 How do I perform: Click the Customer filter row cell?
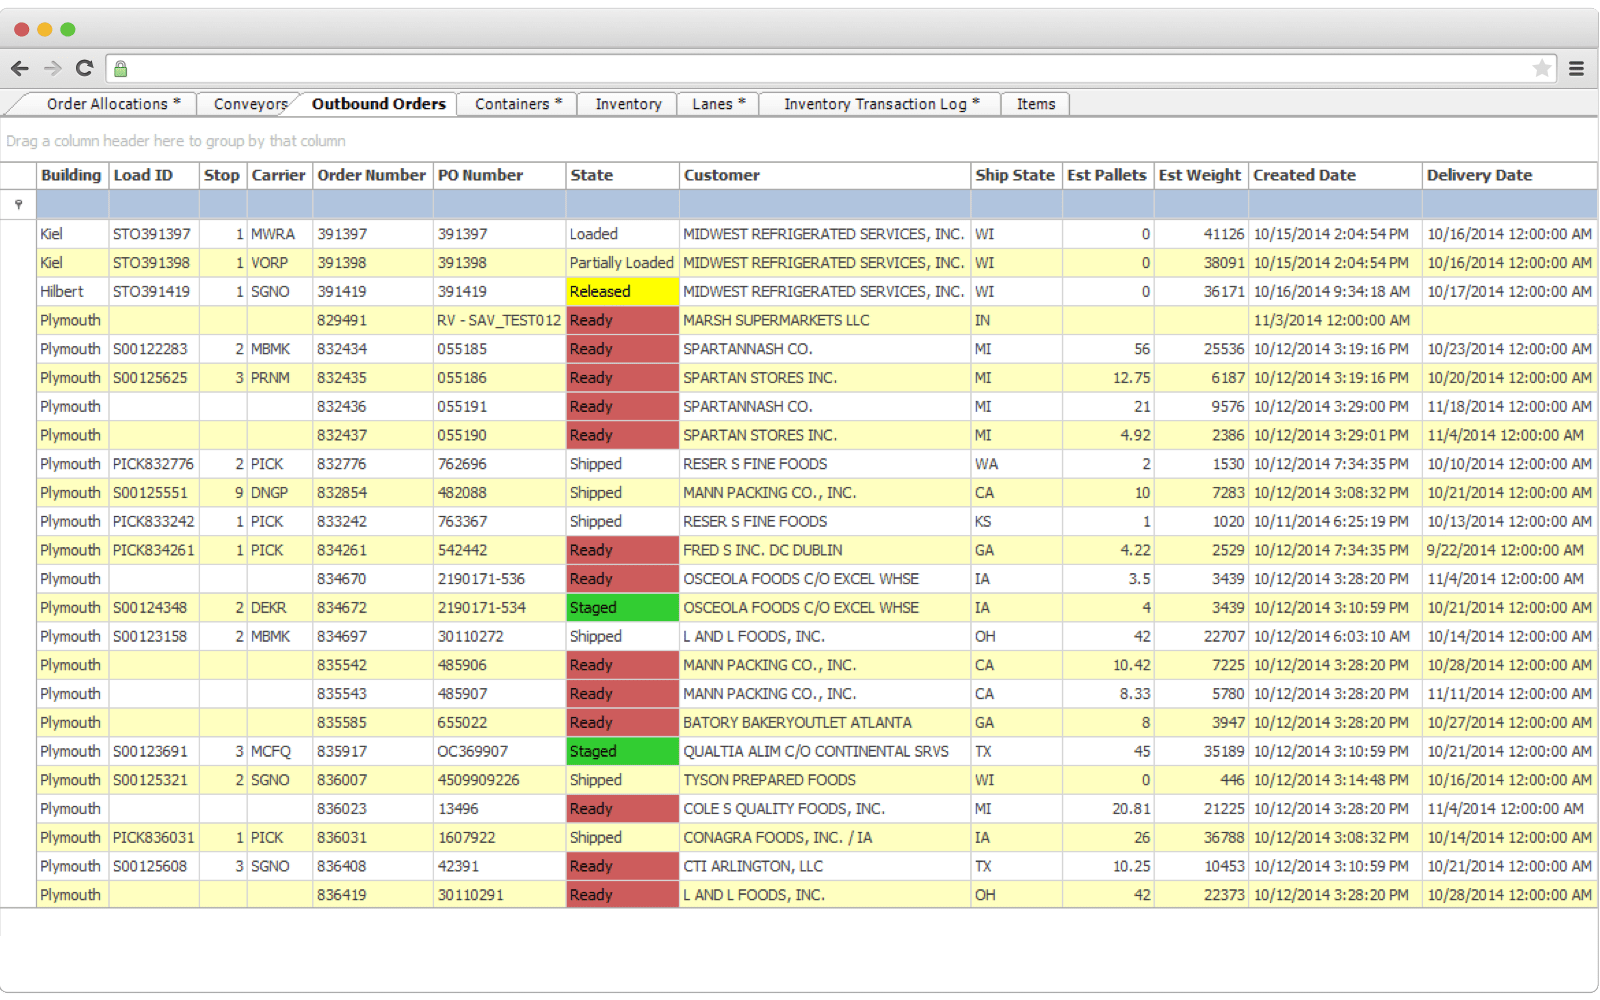click(x=825, y=204)
